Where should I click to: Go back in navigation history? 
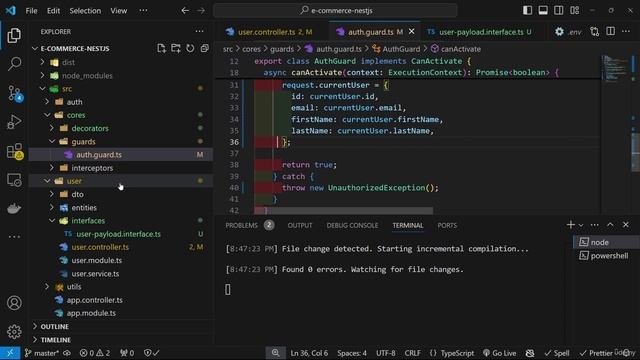point(185,11)
